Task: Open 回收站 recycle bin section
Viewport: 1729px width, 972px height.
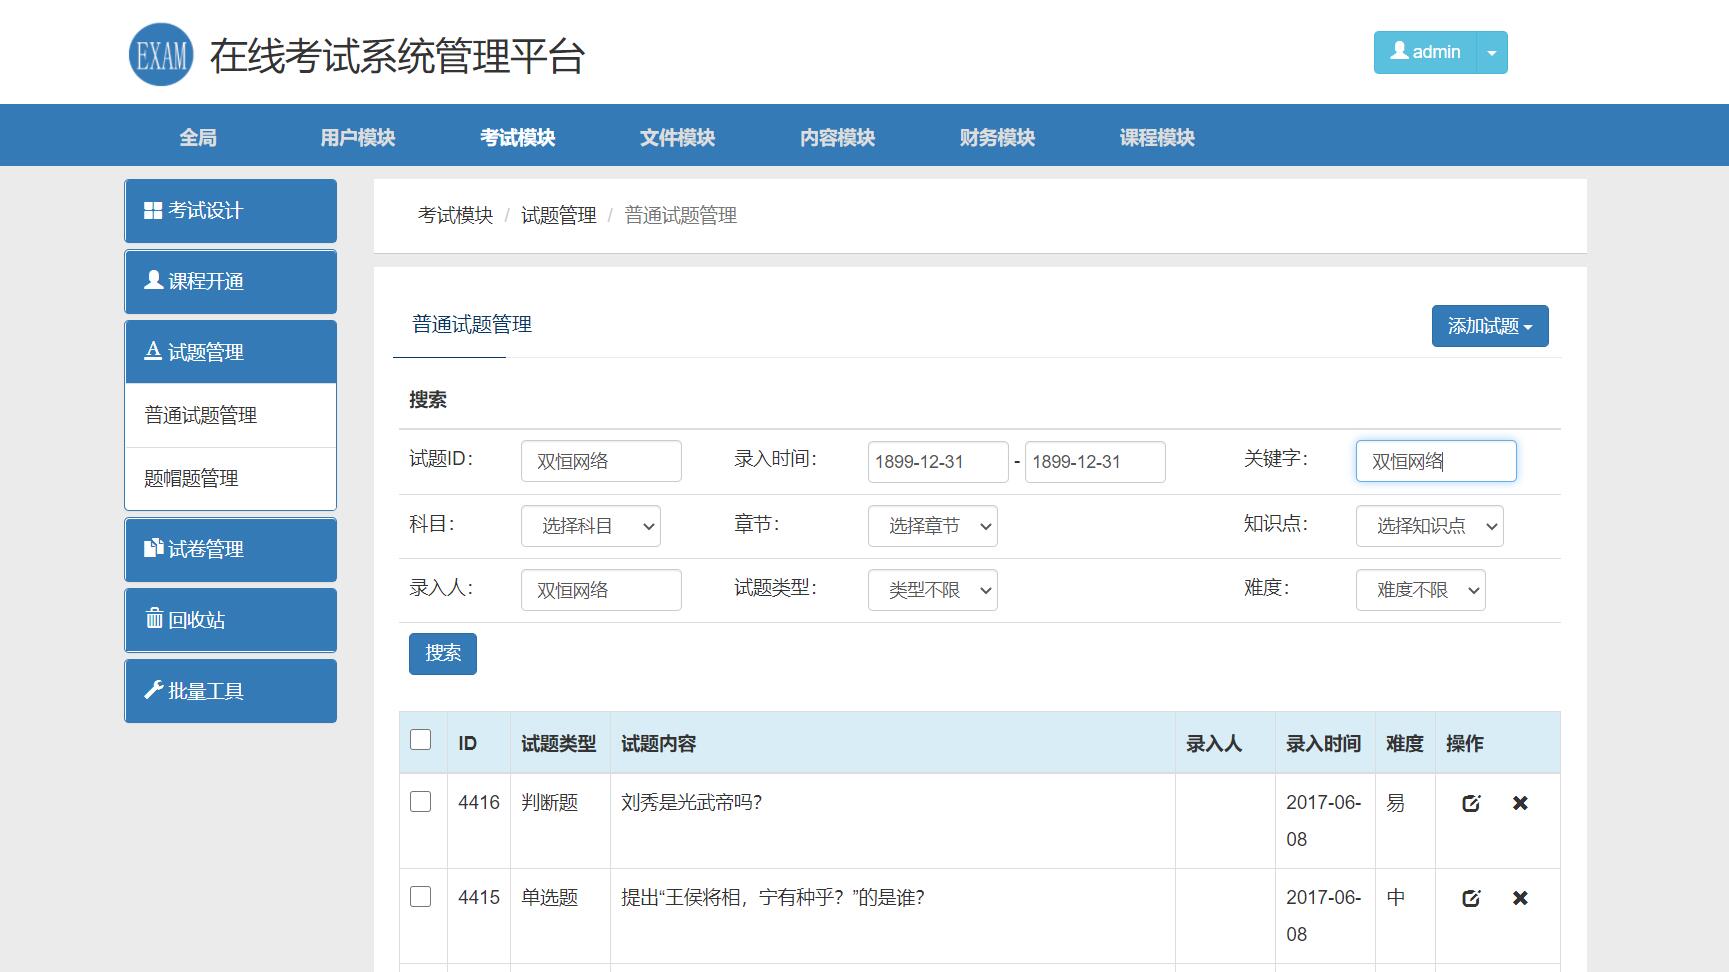Action: 230,620
